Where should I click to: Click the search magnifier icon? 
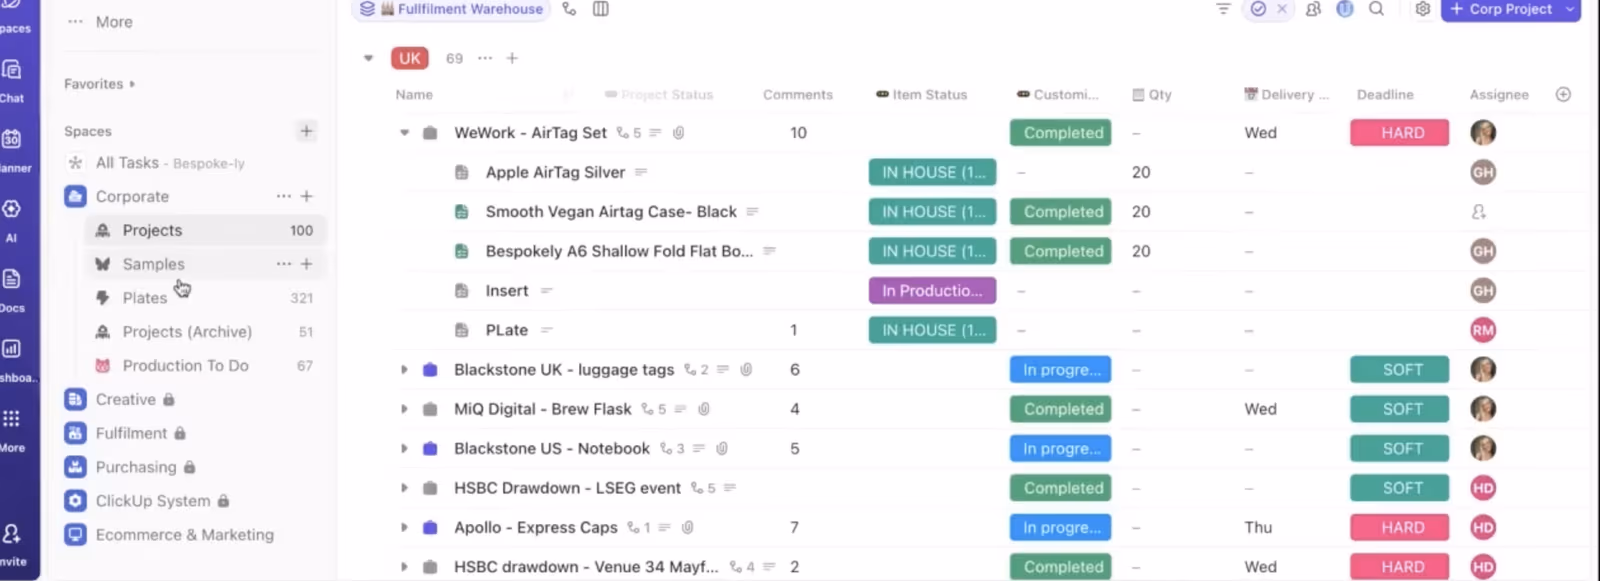[x=1377, y=9]
